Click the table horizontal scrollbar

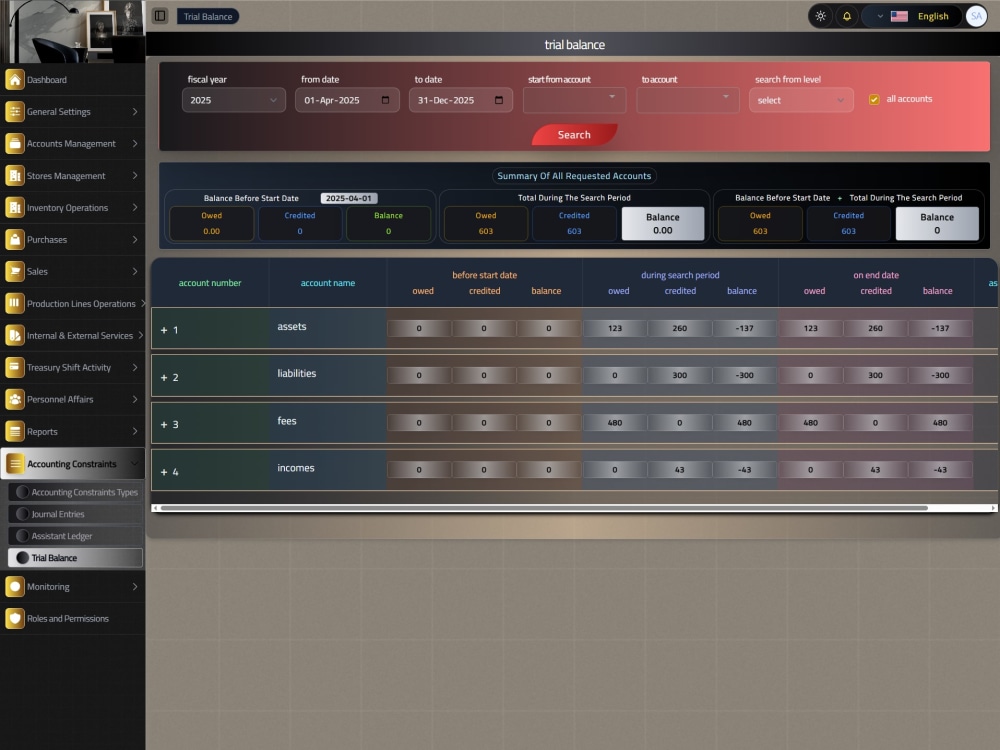pos(544,508)
